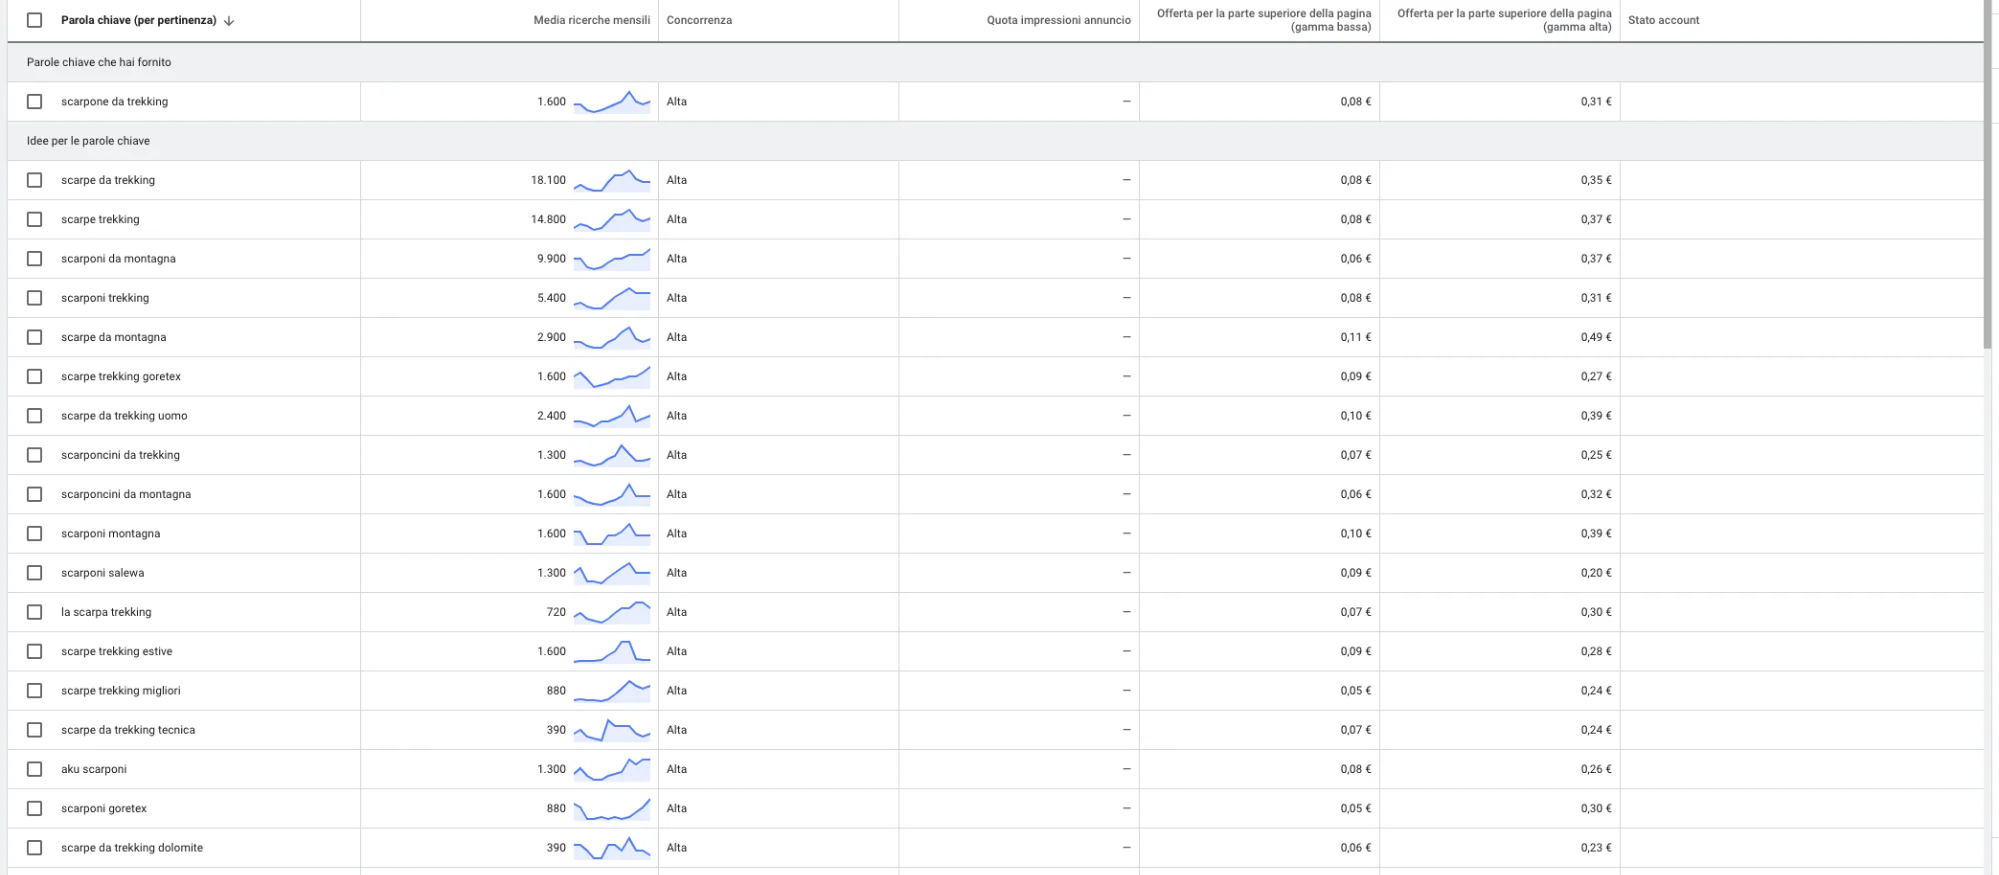
Task: Tick scarpe da montagna checkbox
Action: pyautogui.click(x=35, y=337)
